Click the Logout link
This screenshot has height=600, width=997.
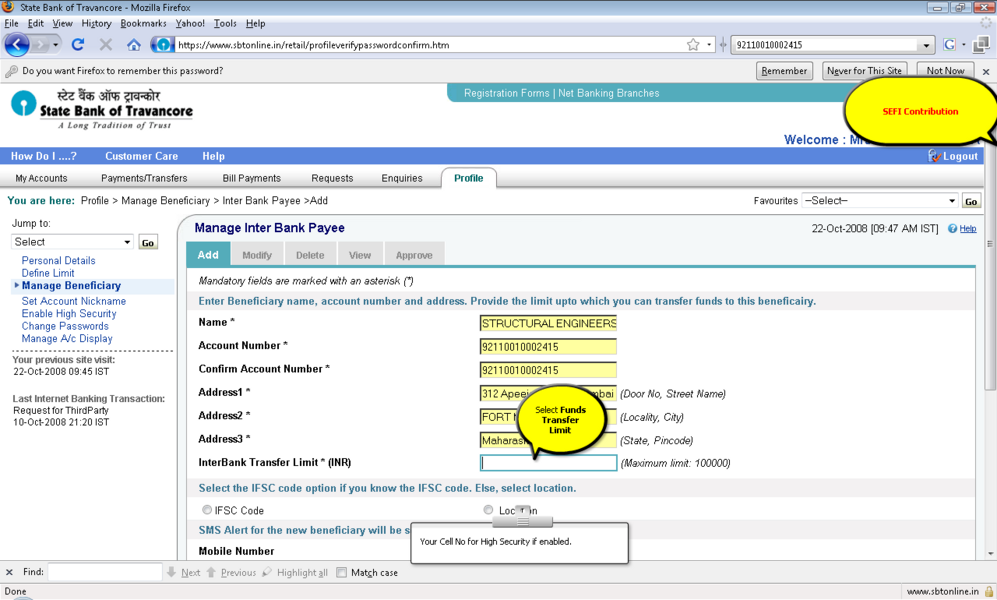[x=959, y=156]
